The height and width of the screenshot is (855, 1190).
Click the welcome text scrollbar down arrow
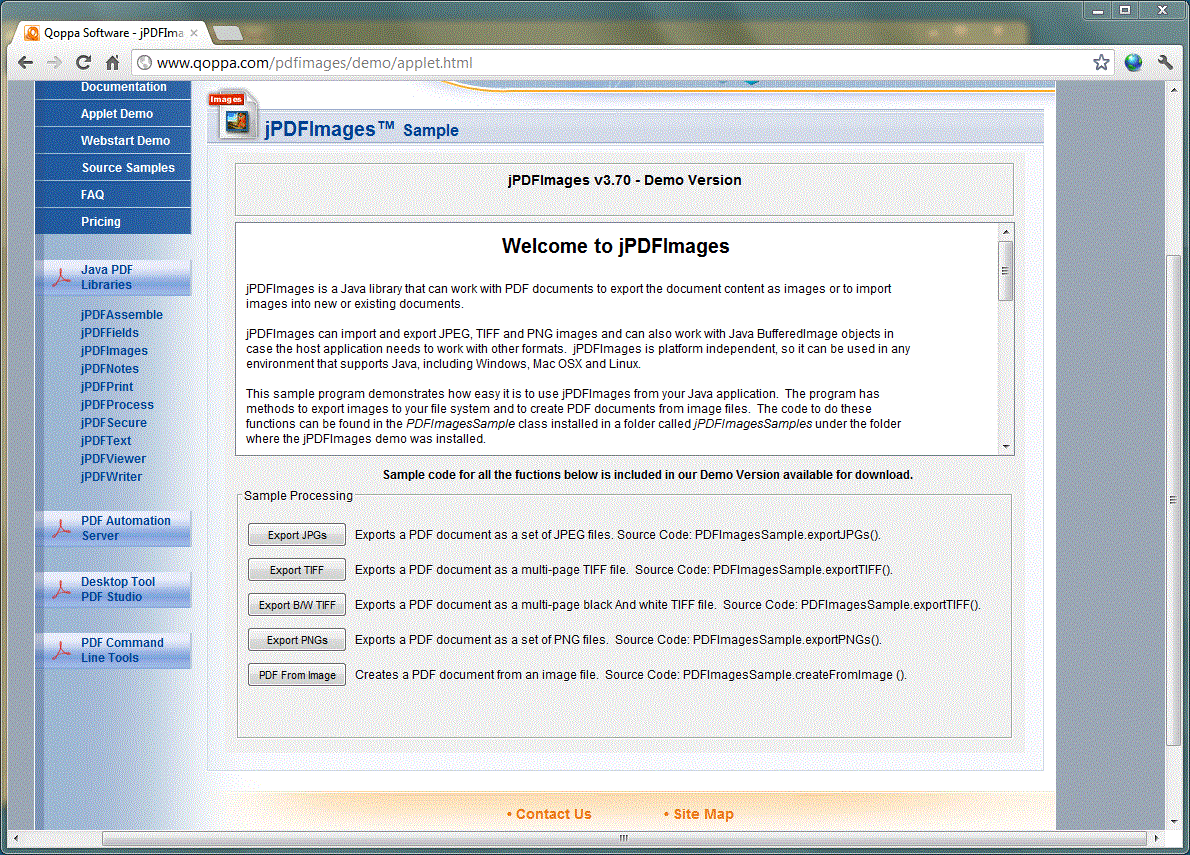pos(1006,447)
